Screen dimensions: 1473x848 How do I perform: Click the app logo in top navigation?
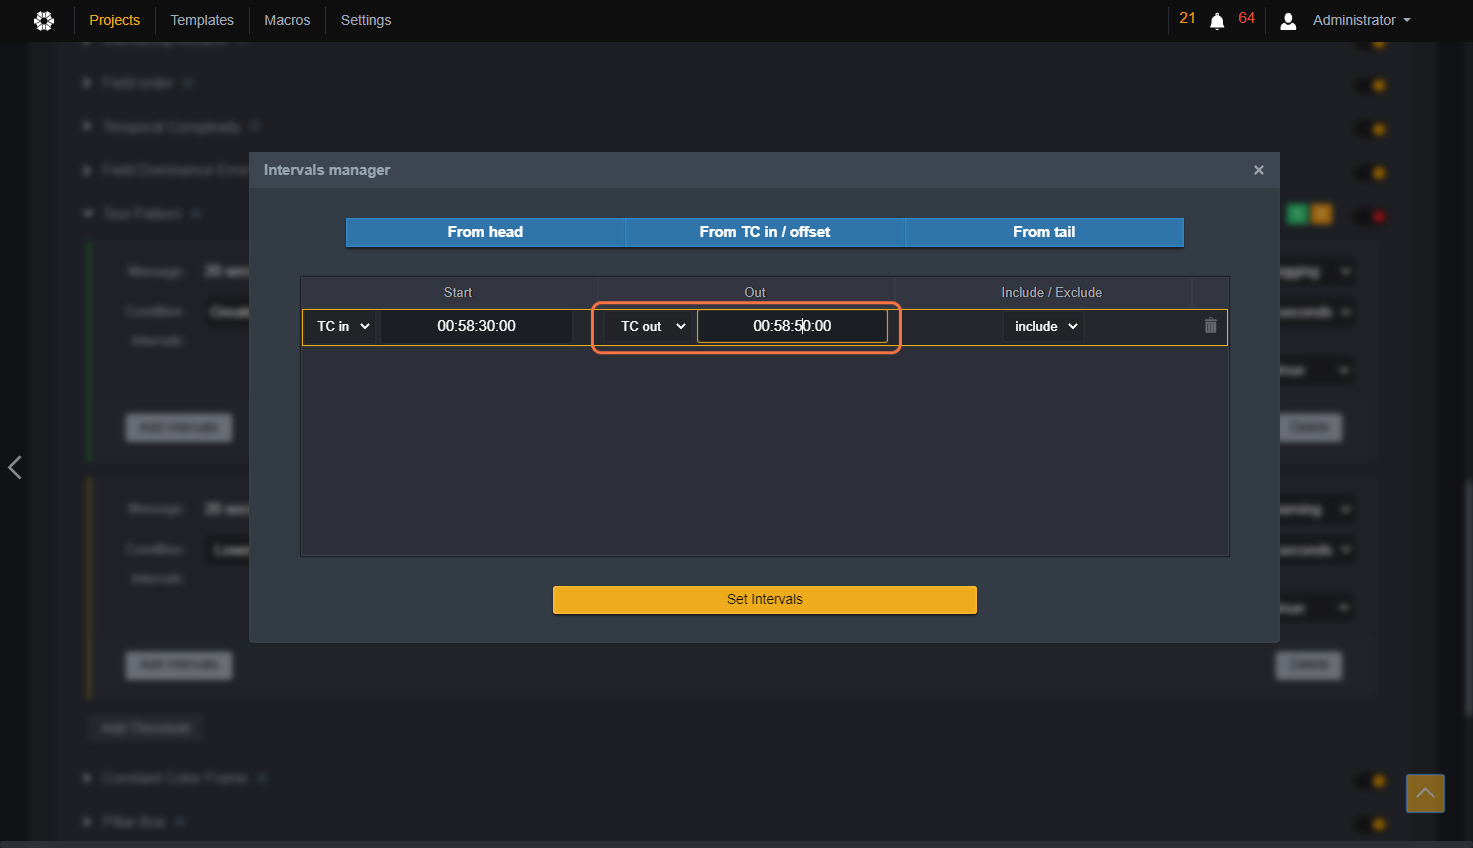(x=44, y=20)
